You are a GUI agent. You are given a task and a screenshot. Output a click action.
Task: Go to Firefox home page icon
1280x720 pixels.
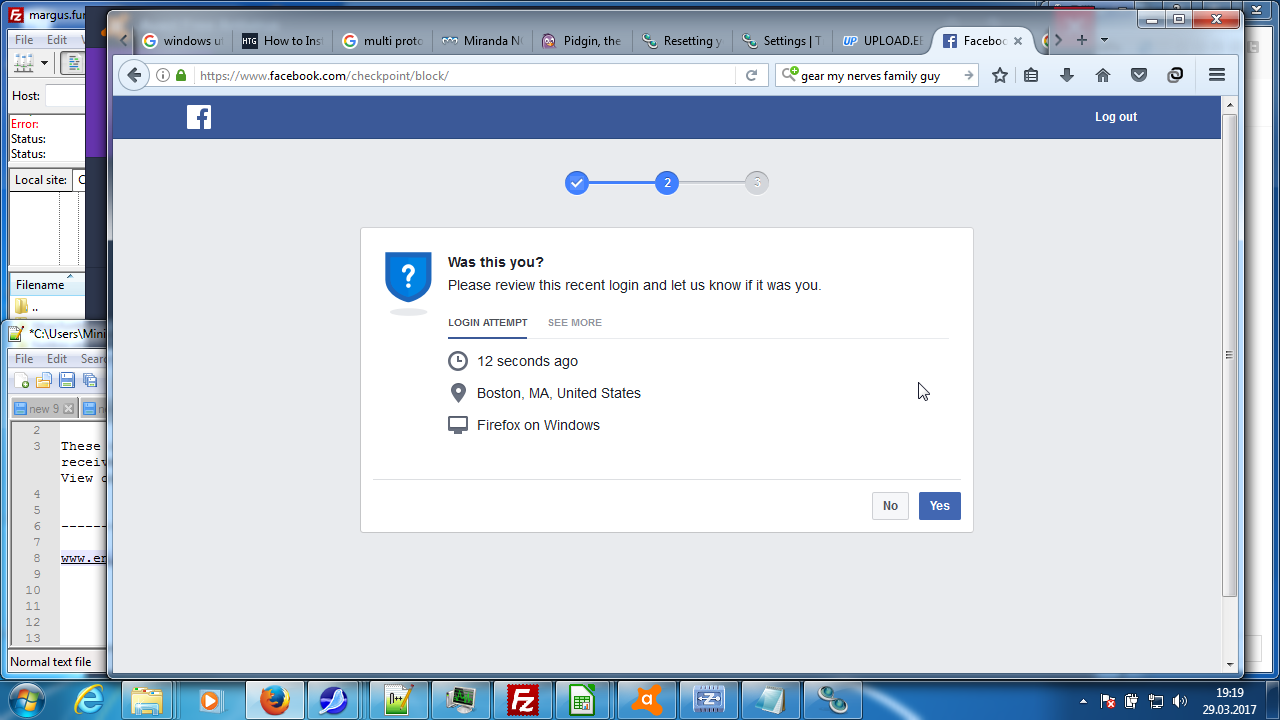pos(1103,75)
